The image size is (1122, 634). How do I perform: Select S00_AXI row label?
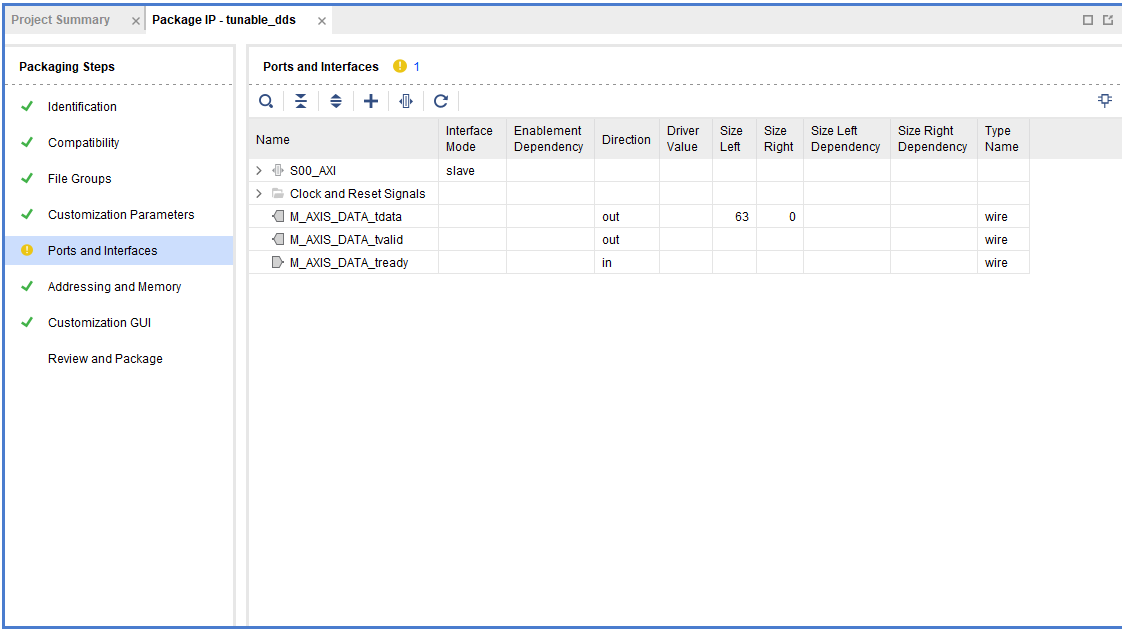click(313, 171)
